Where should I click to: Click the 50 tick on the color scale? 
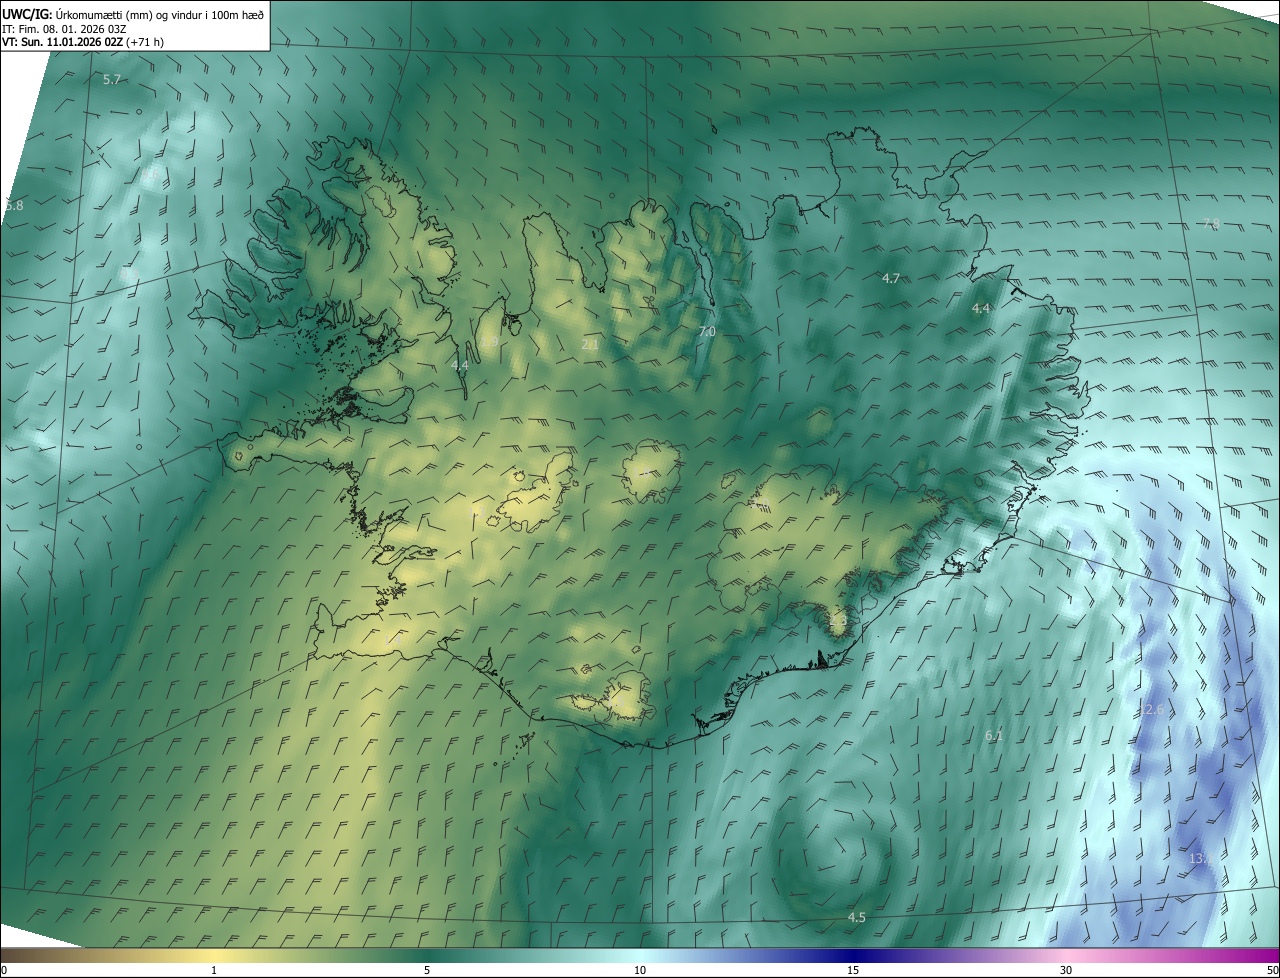pos(1271,970)
